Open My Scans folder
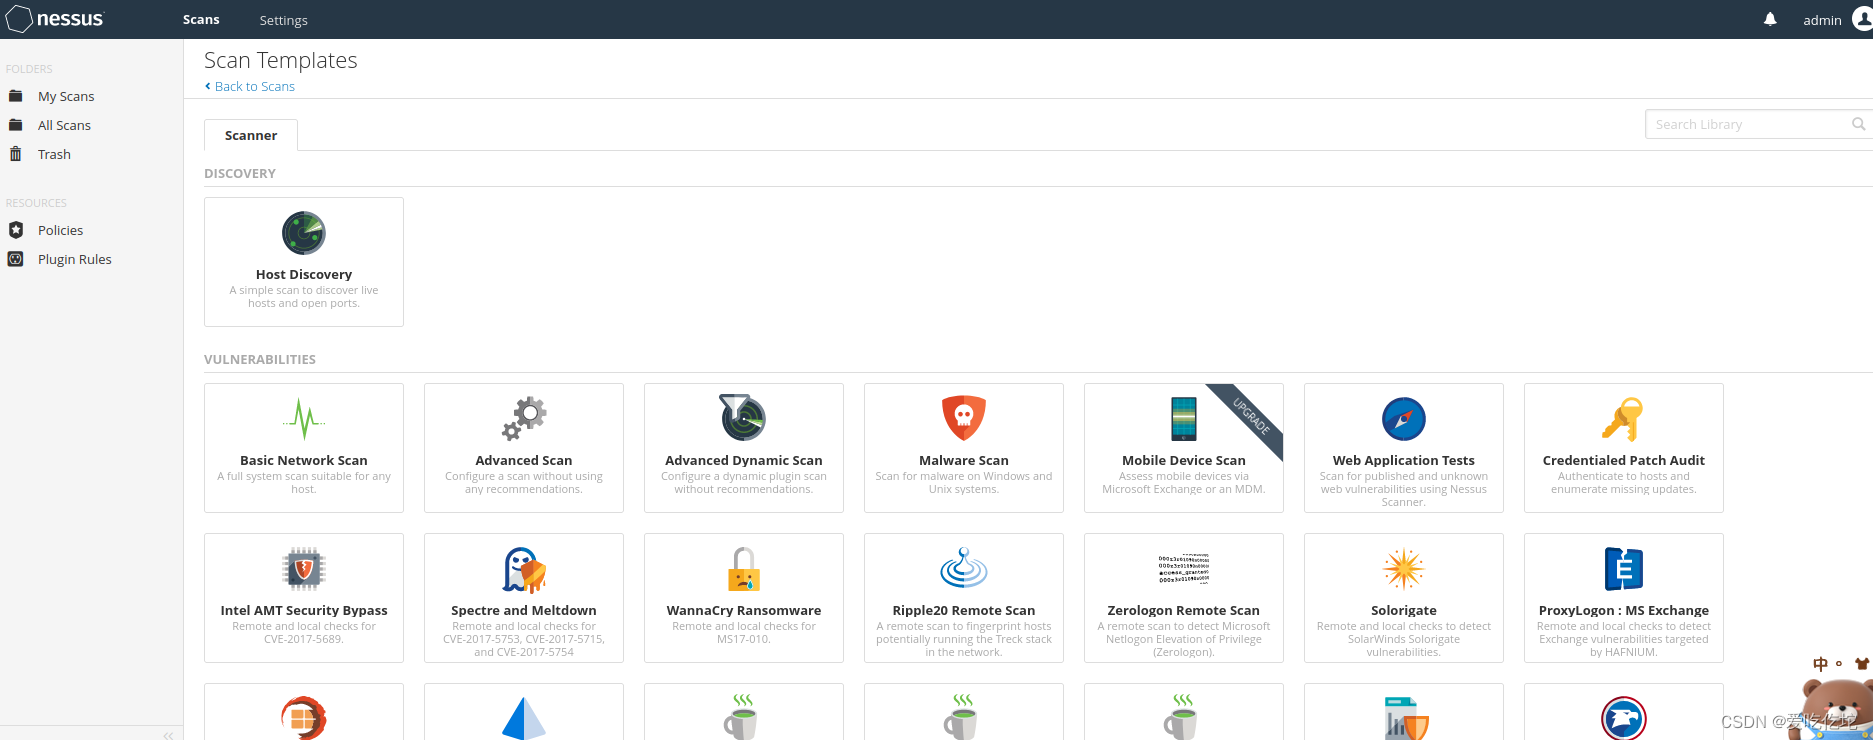Image resolution: width=1873 pixels, height=740 pixels. pyautogui.click(x=66, y=96)
